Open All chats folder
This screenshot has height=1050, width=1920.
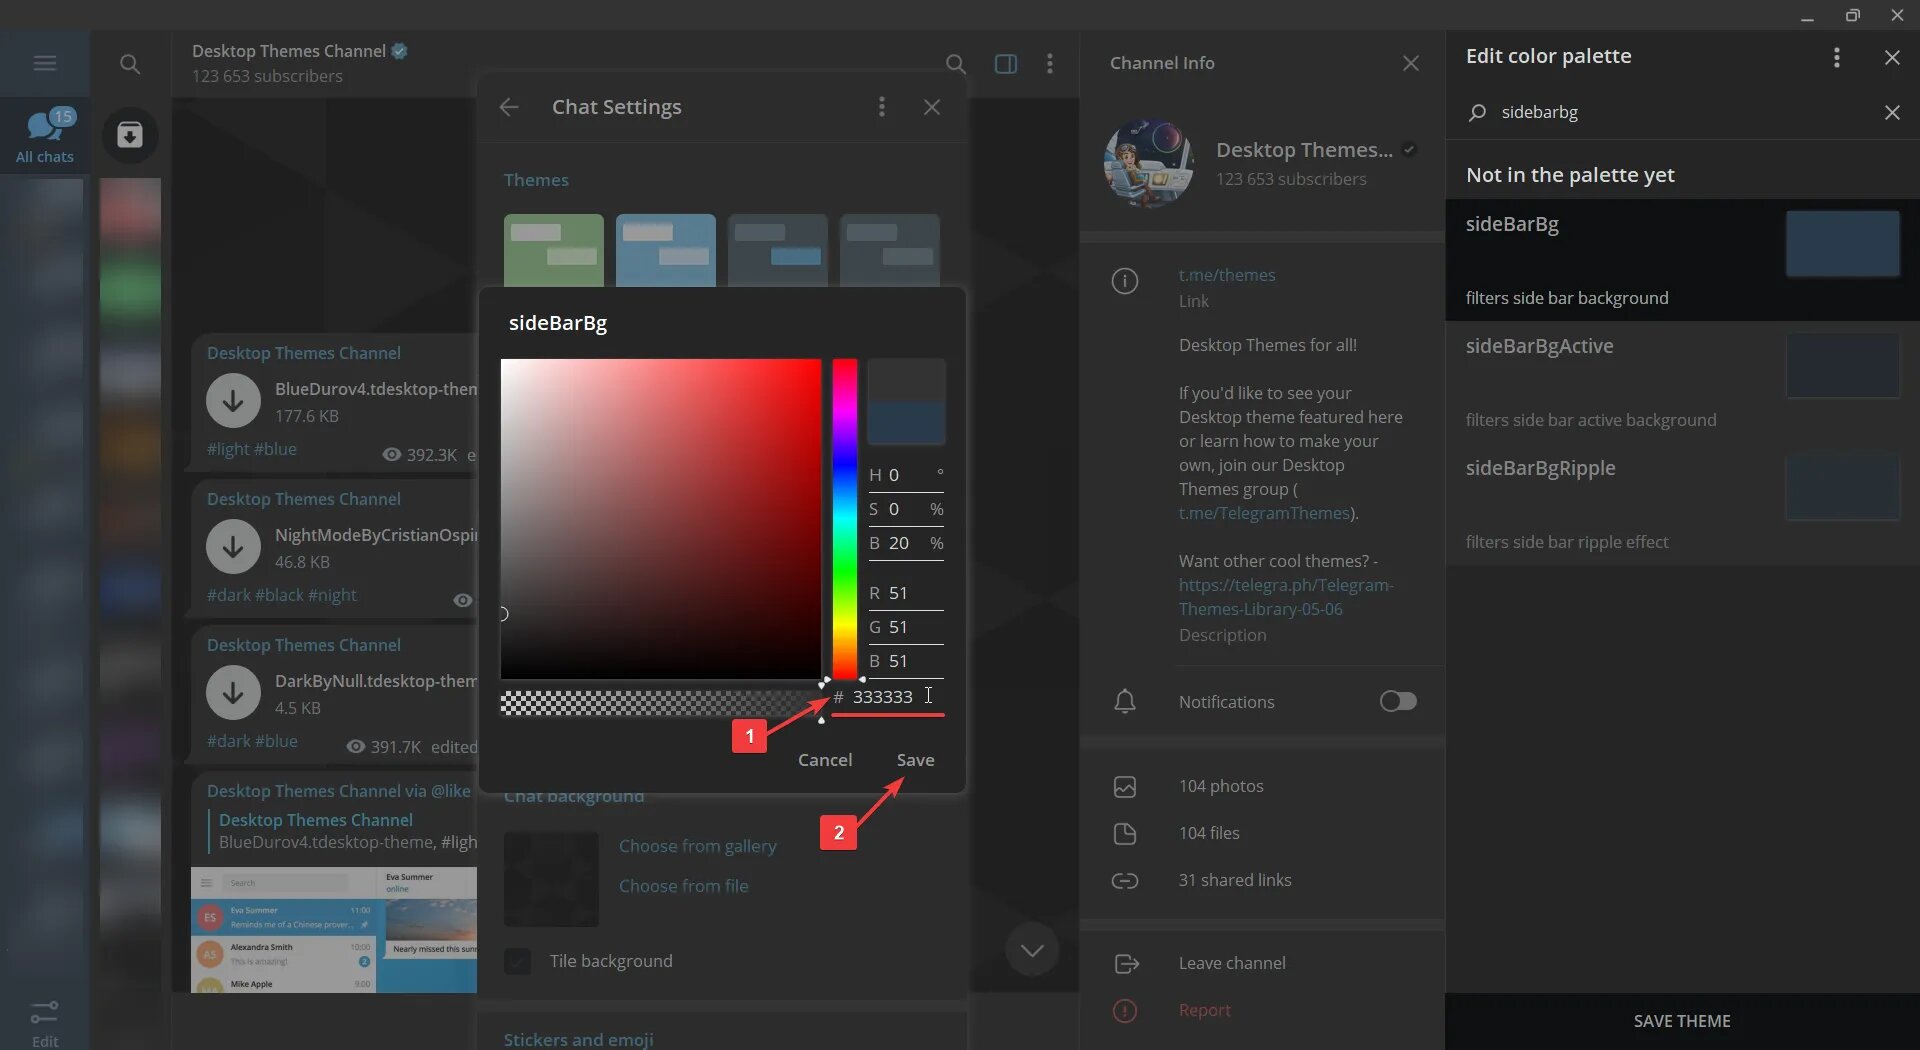pos(45,136)
